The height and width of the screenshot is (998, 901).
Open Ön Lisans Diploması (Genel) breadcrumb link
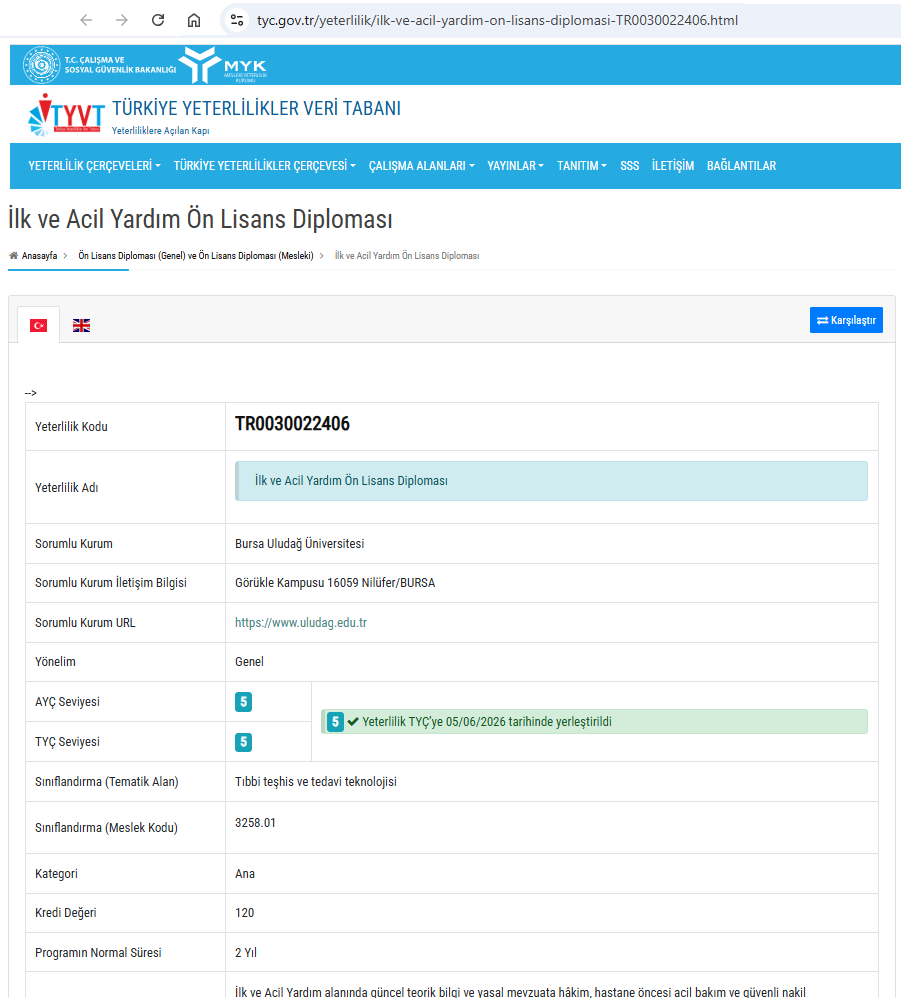click(x=196, y=256)
